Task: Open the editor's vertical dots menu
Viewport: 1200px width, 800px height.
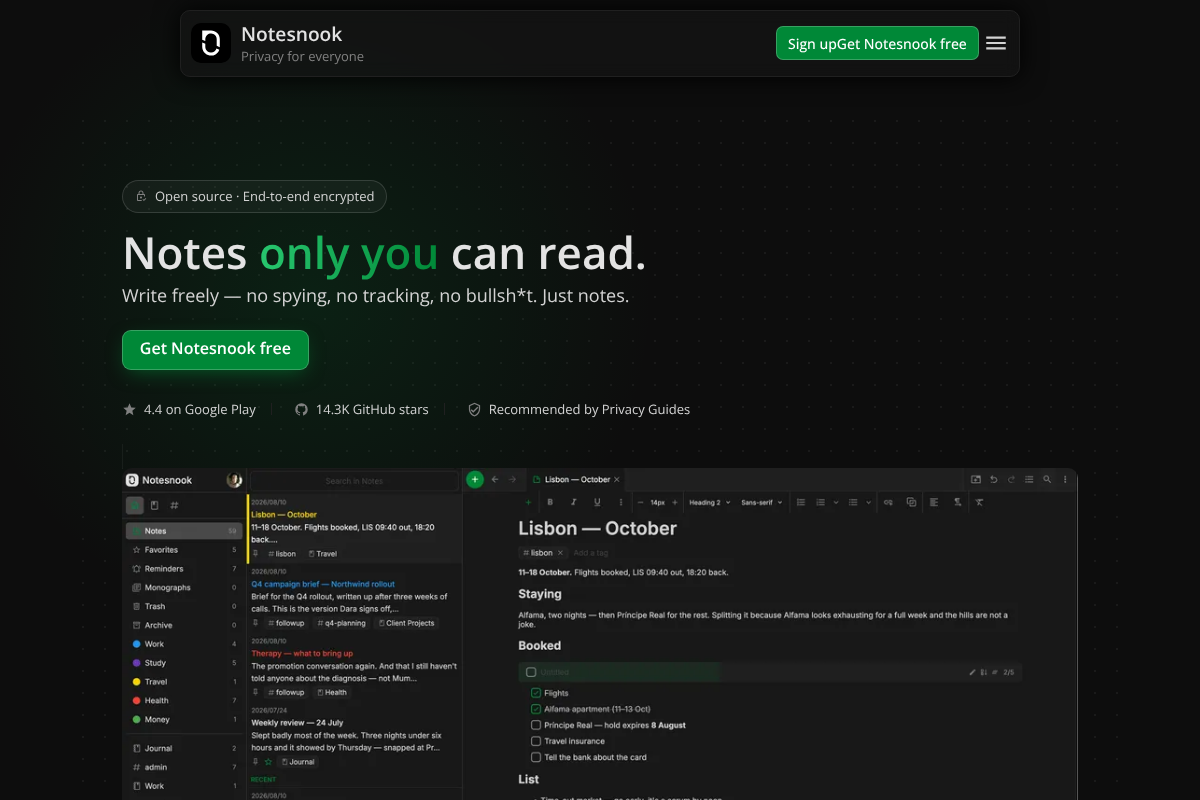Action: (x=1065, y=479)
